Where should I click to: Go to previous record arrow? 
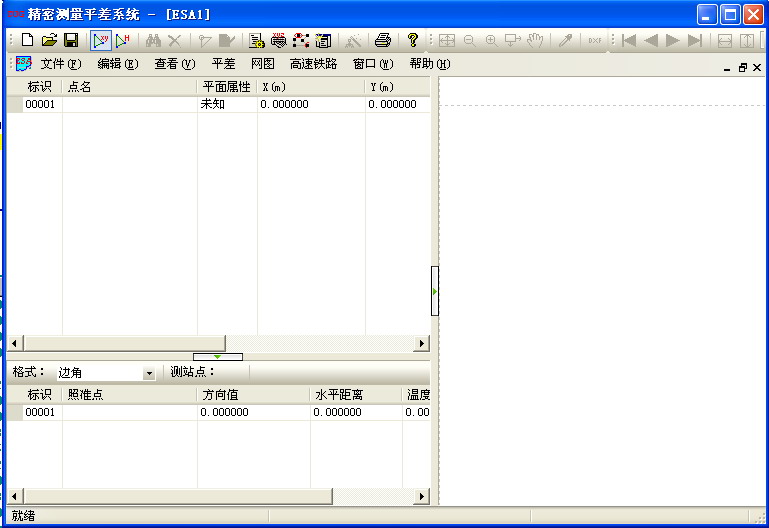click(x=651, y=40)
